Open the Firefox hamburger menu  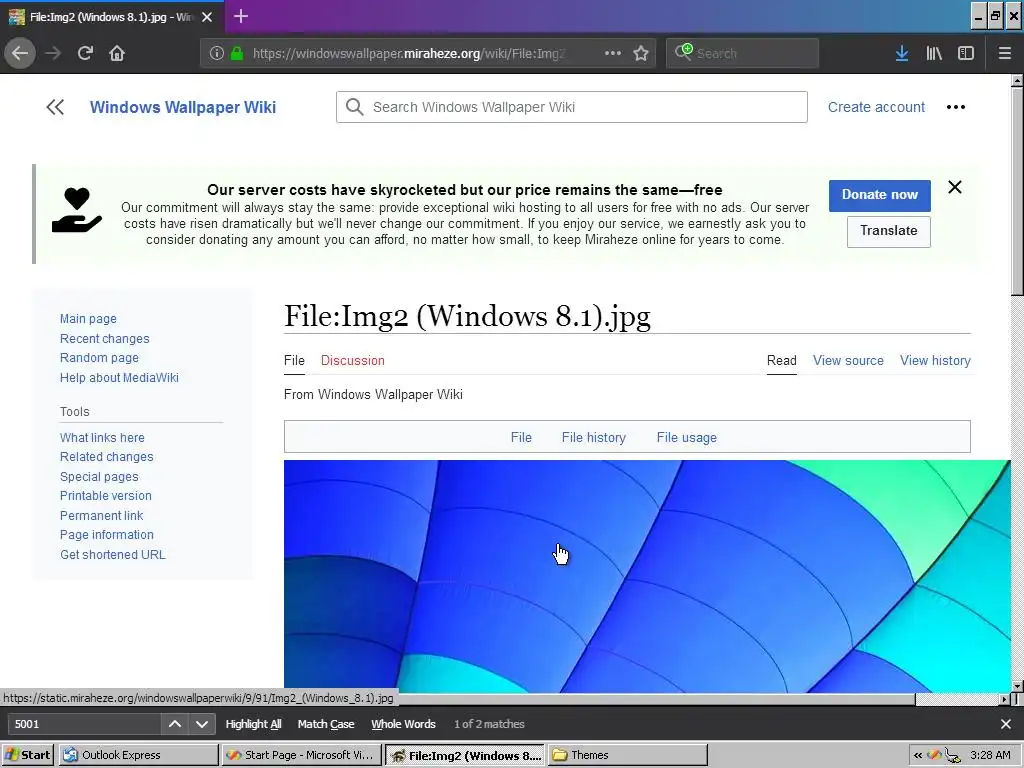point(1005,53)
